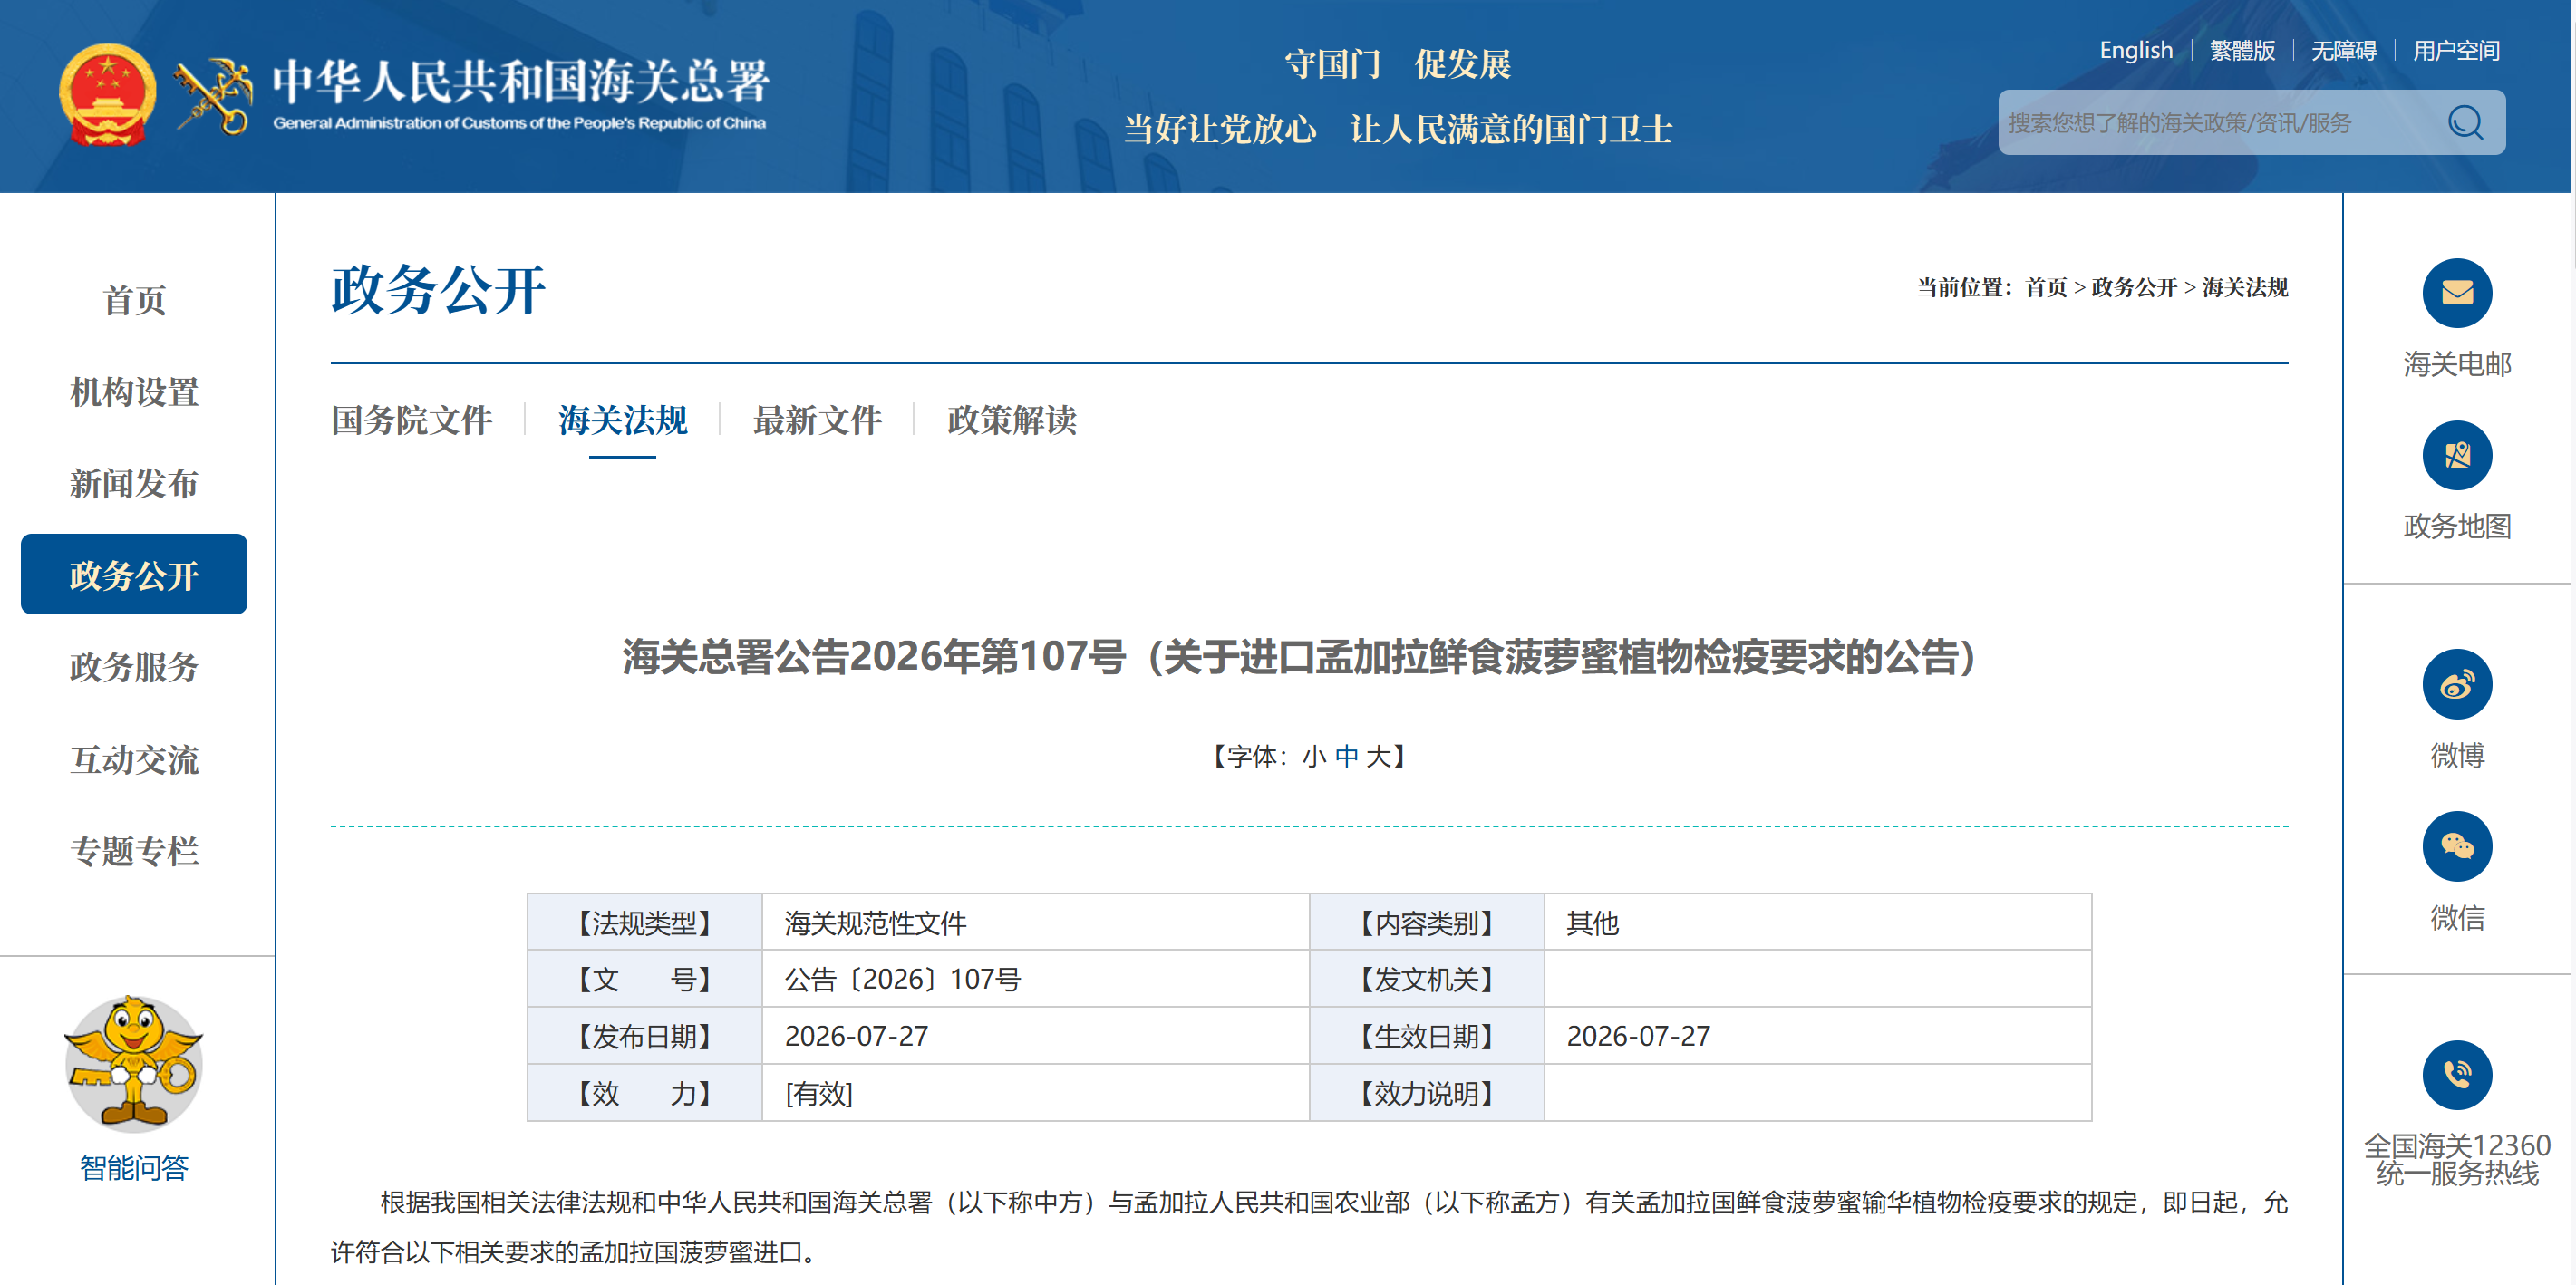This screenshot has height=1285, width=2576.
Task: Click breadcrumb 首页 link
Action: pyautogui.click(x=2045, y=288)
